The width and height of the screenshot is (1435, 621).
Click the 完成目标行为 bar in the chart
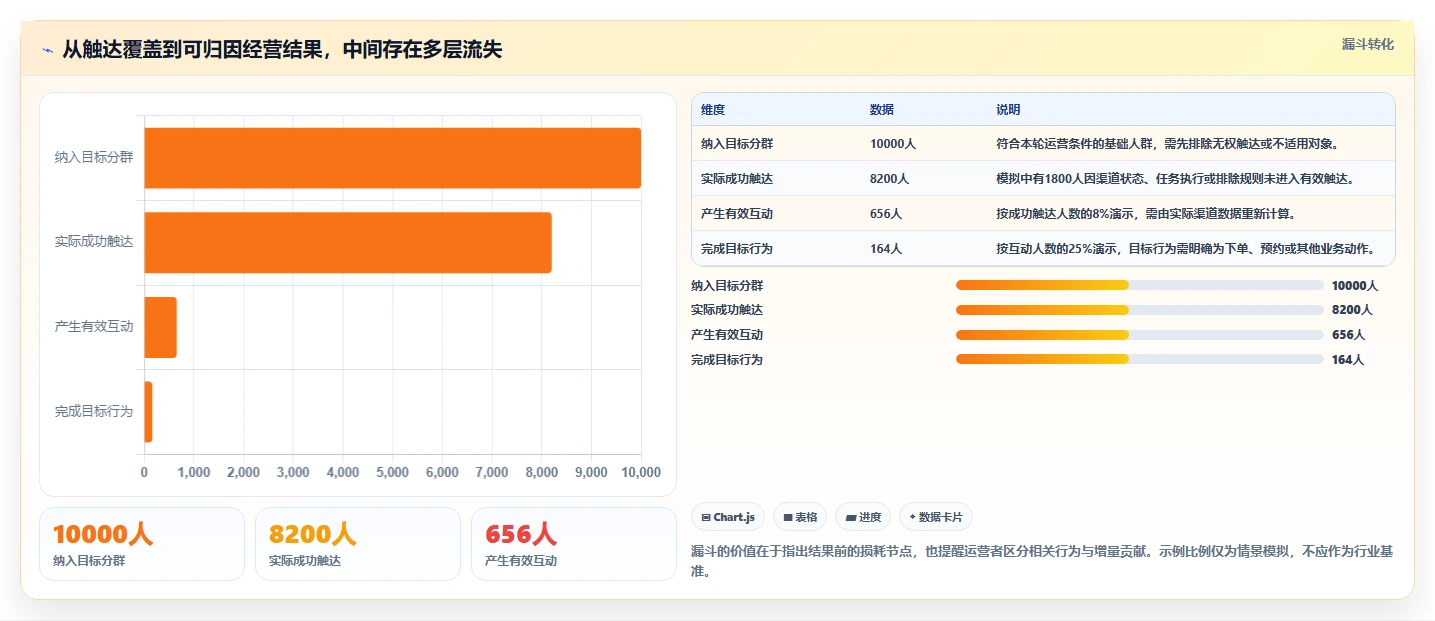148,411
